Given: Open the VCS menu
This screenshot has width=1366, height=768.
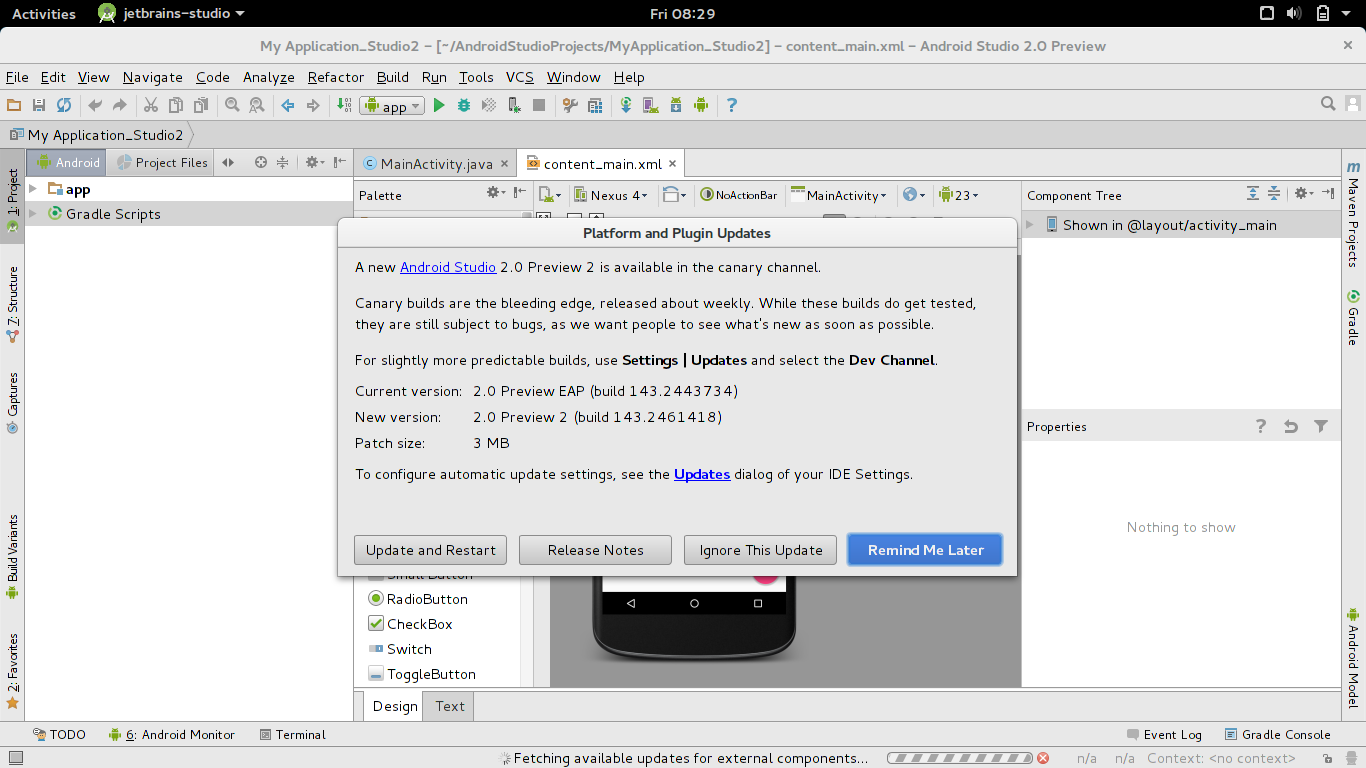Looking at the screenshot, I should [520, 77].
